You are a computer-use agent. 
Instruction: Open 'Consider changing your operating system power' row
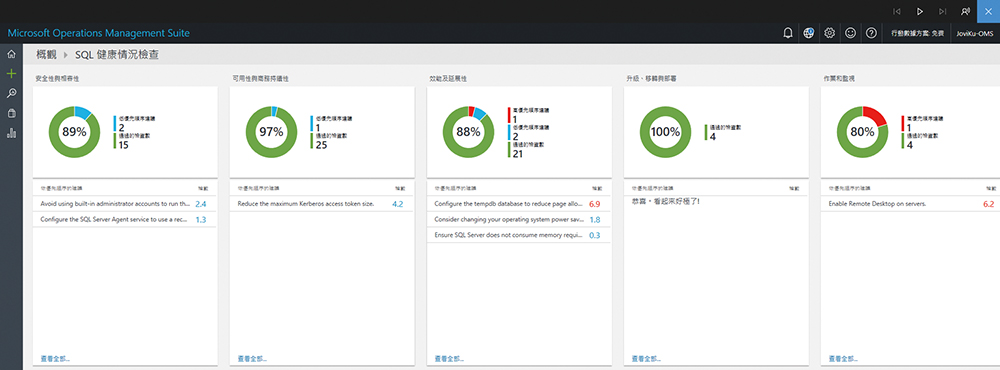point(518,219)
